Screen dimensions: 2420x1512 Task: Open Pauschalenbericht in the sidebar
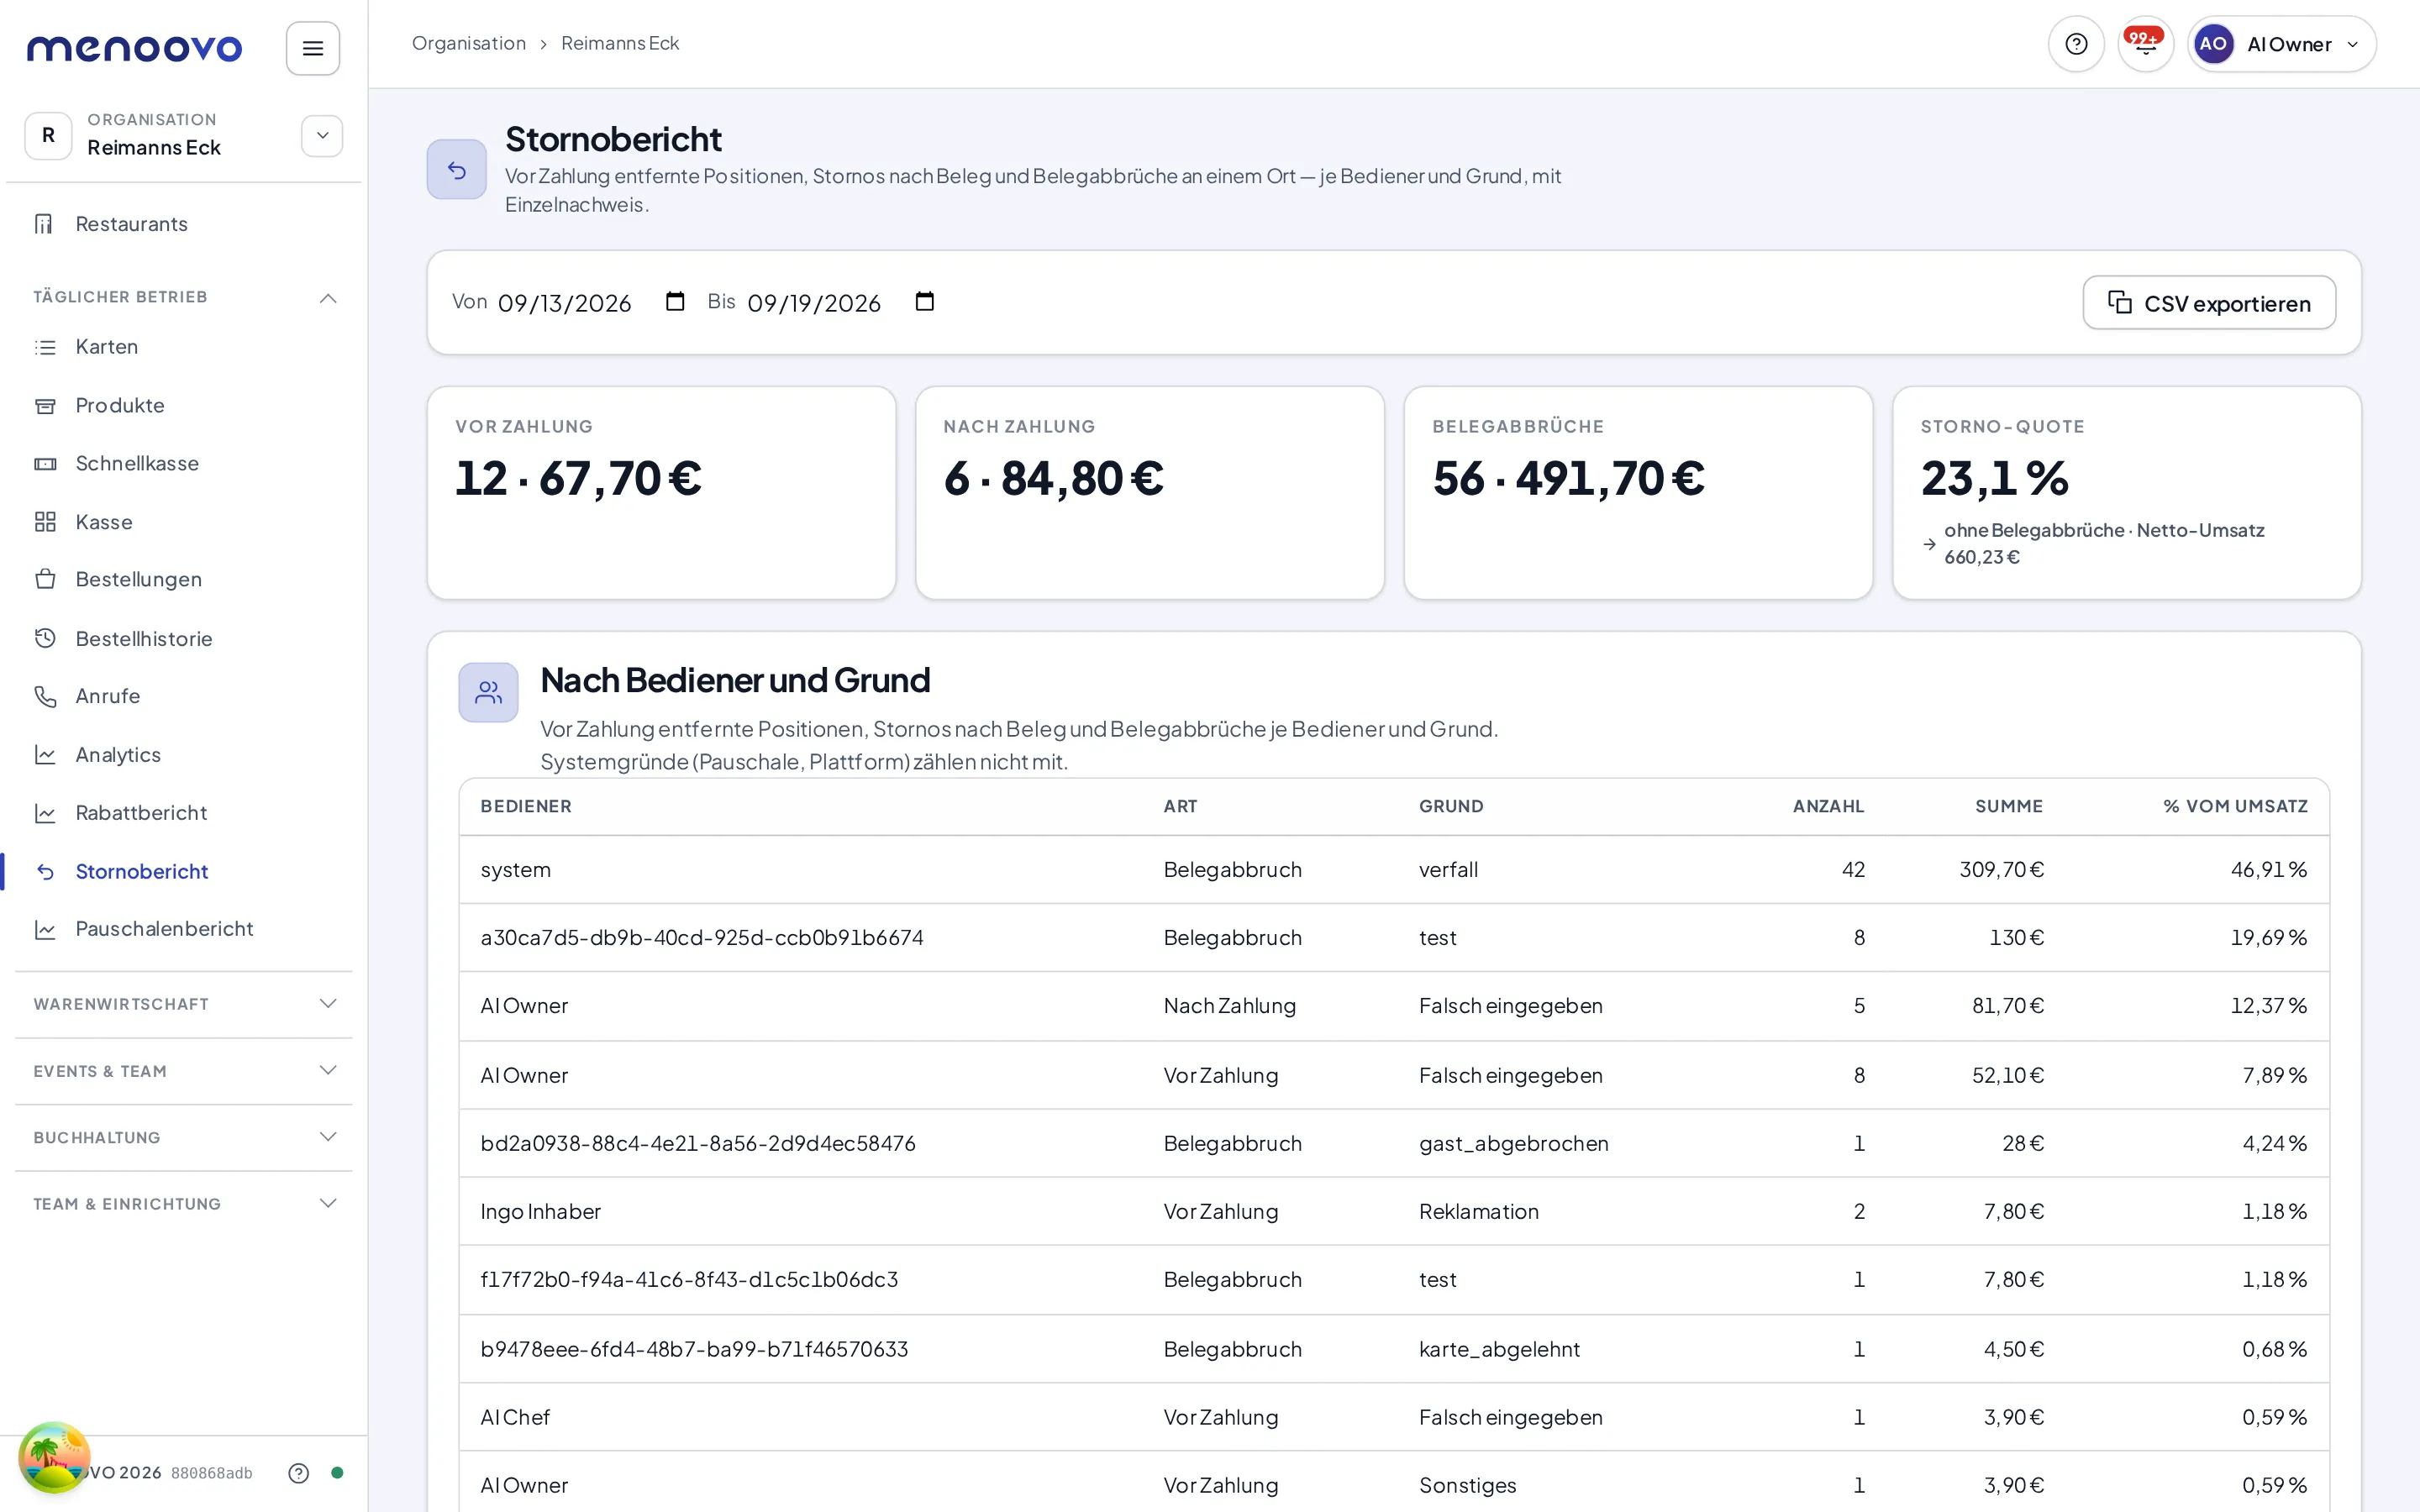tap(164, 929)
